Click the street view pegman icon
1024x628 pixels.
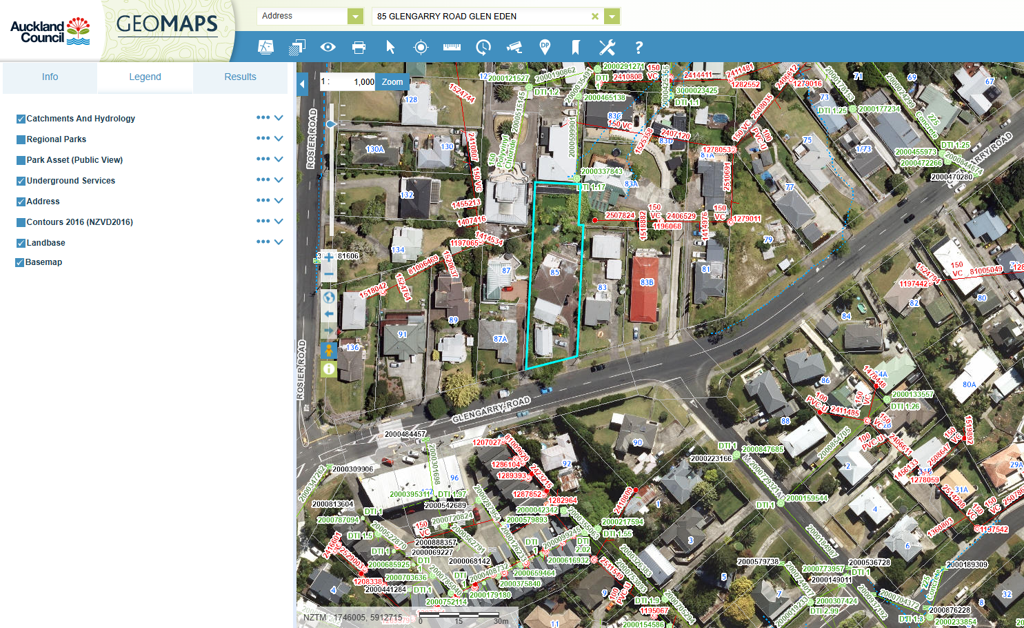pyautogui.click(x=328, y=351)
